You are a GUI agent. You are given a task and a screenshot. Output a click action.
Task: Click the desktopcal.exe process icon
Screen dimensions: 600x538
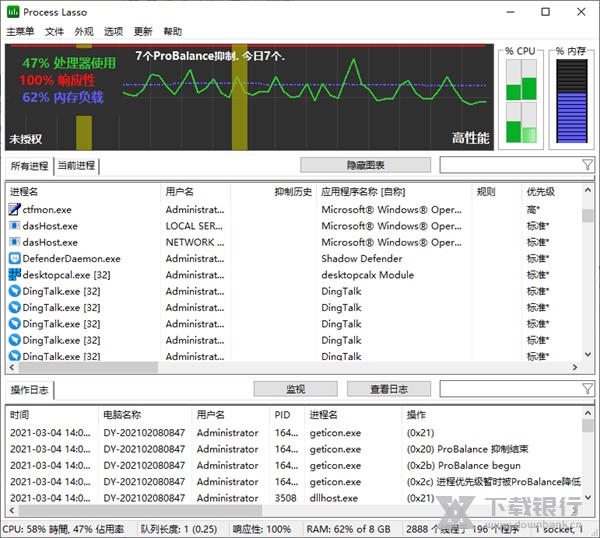click(x=14, y=275)
